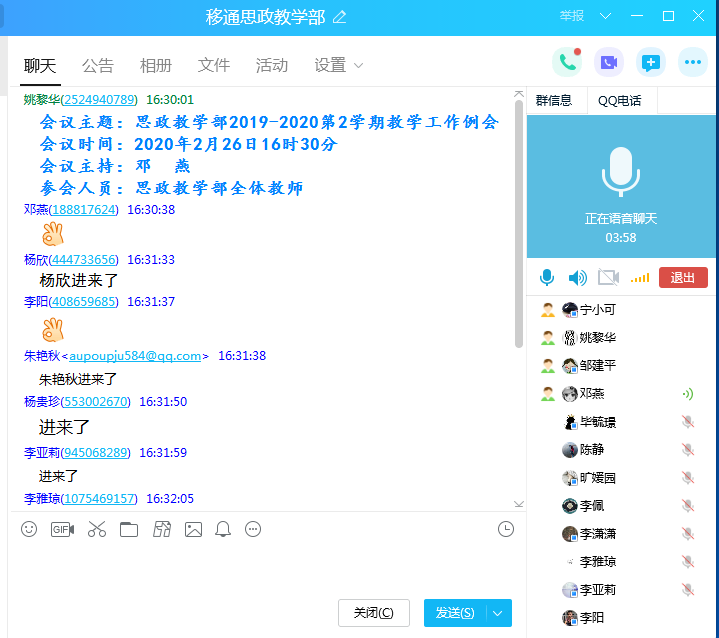Toggle the camera off icon
The height and width of the screenshot is (638, 719).
click(608, 278)
